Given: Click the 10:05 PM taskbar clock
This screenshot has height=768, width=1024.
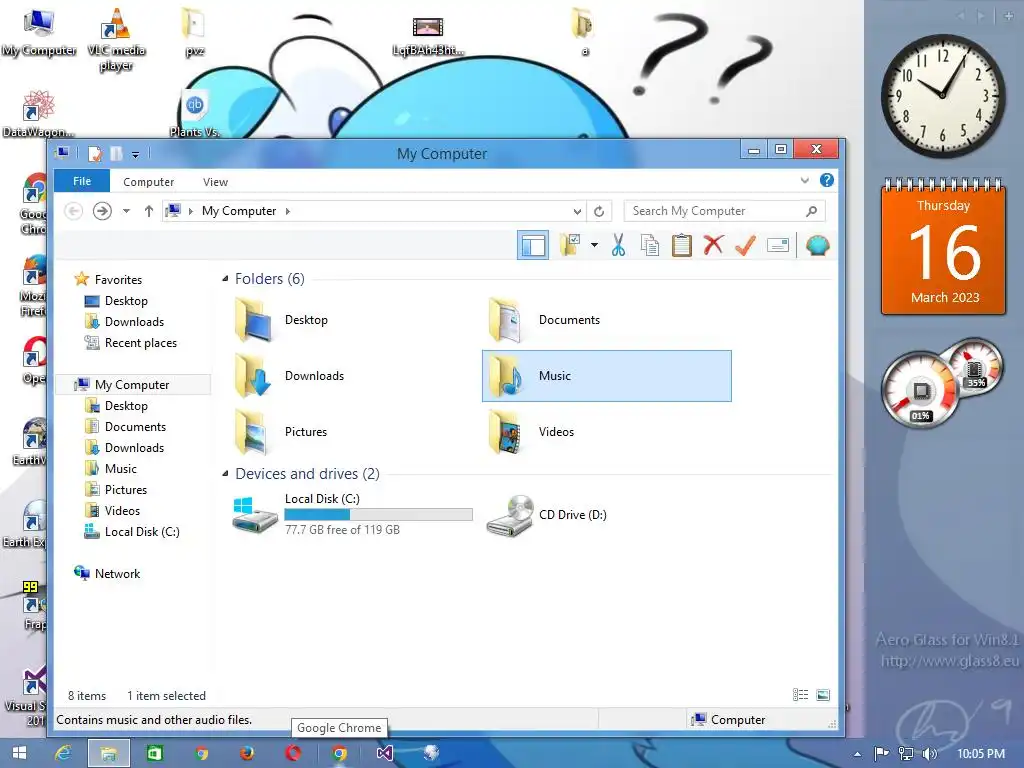Looking at the screenshot, I should click(x=981, y=754).
